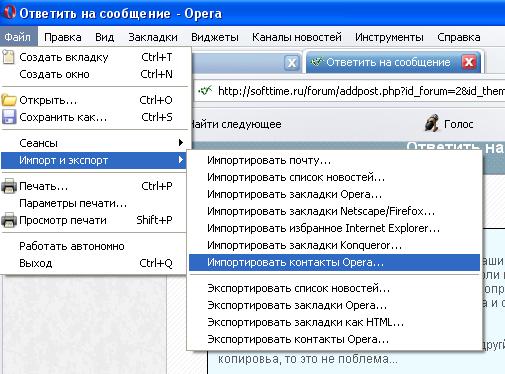Open the Виджеты menu
Viewport: 505px width, 374px height.
(215, 37)
